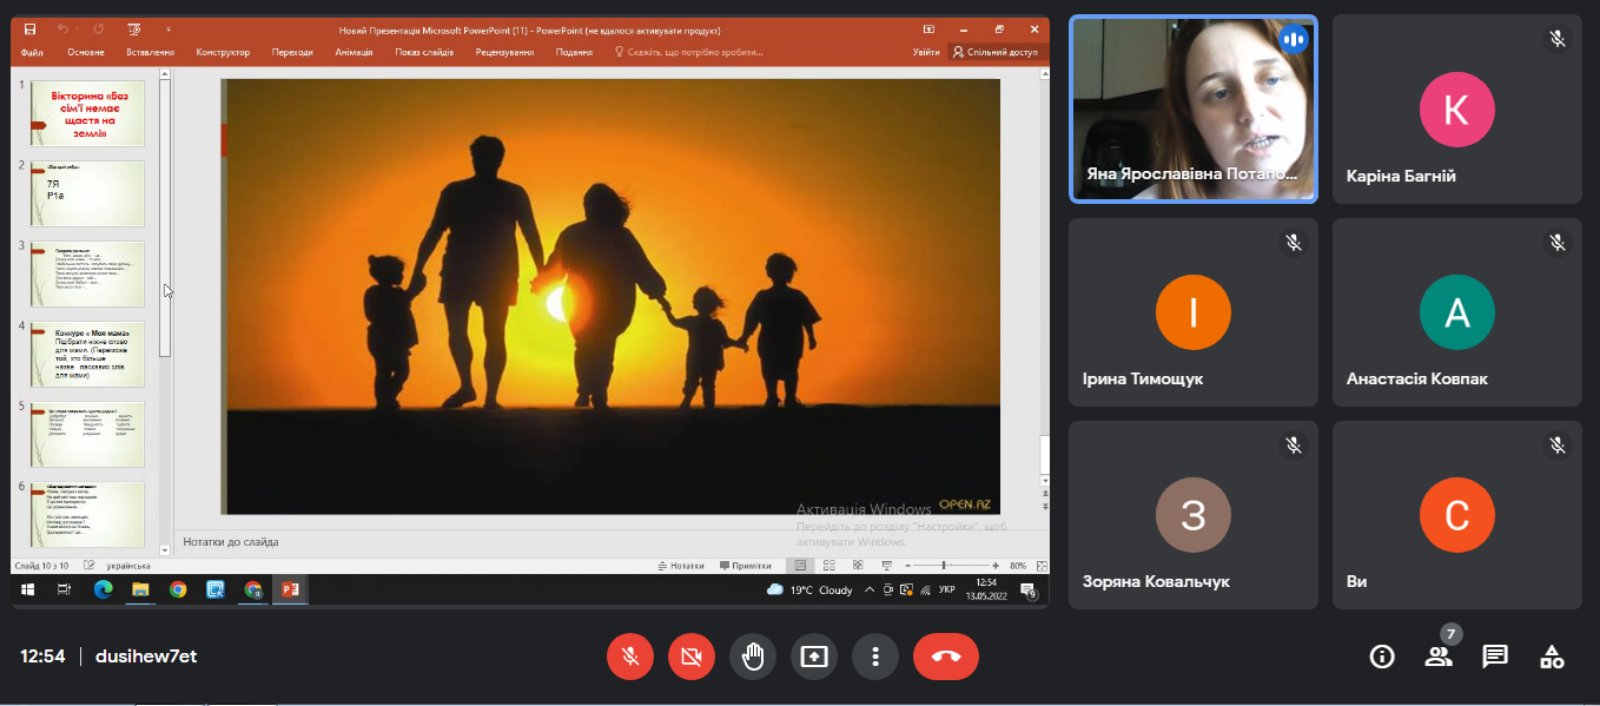This screenshot has height=706, width=1600.
Task: Click the 80% zoom level value
Action: [1018, 566]
